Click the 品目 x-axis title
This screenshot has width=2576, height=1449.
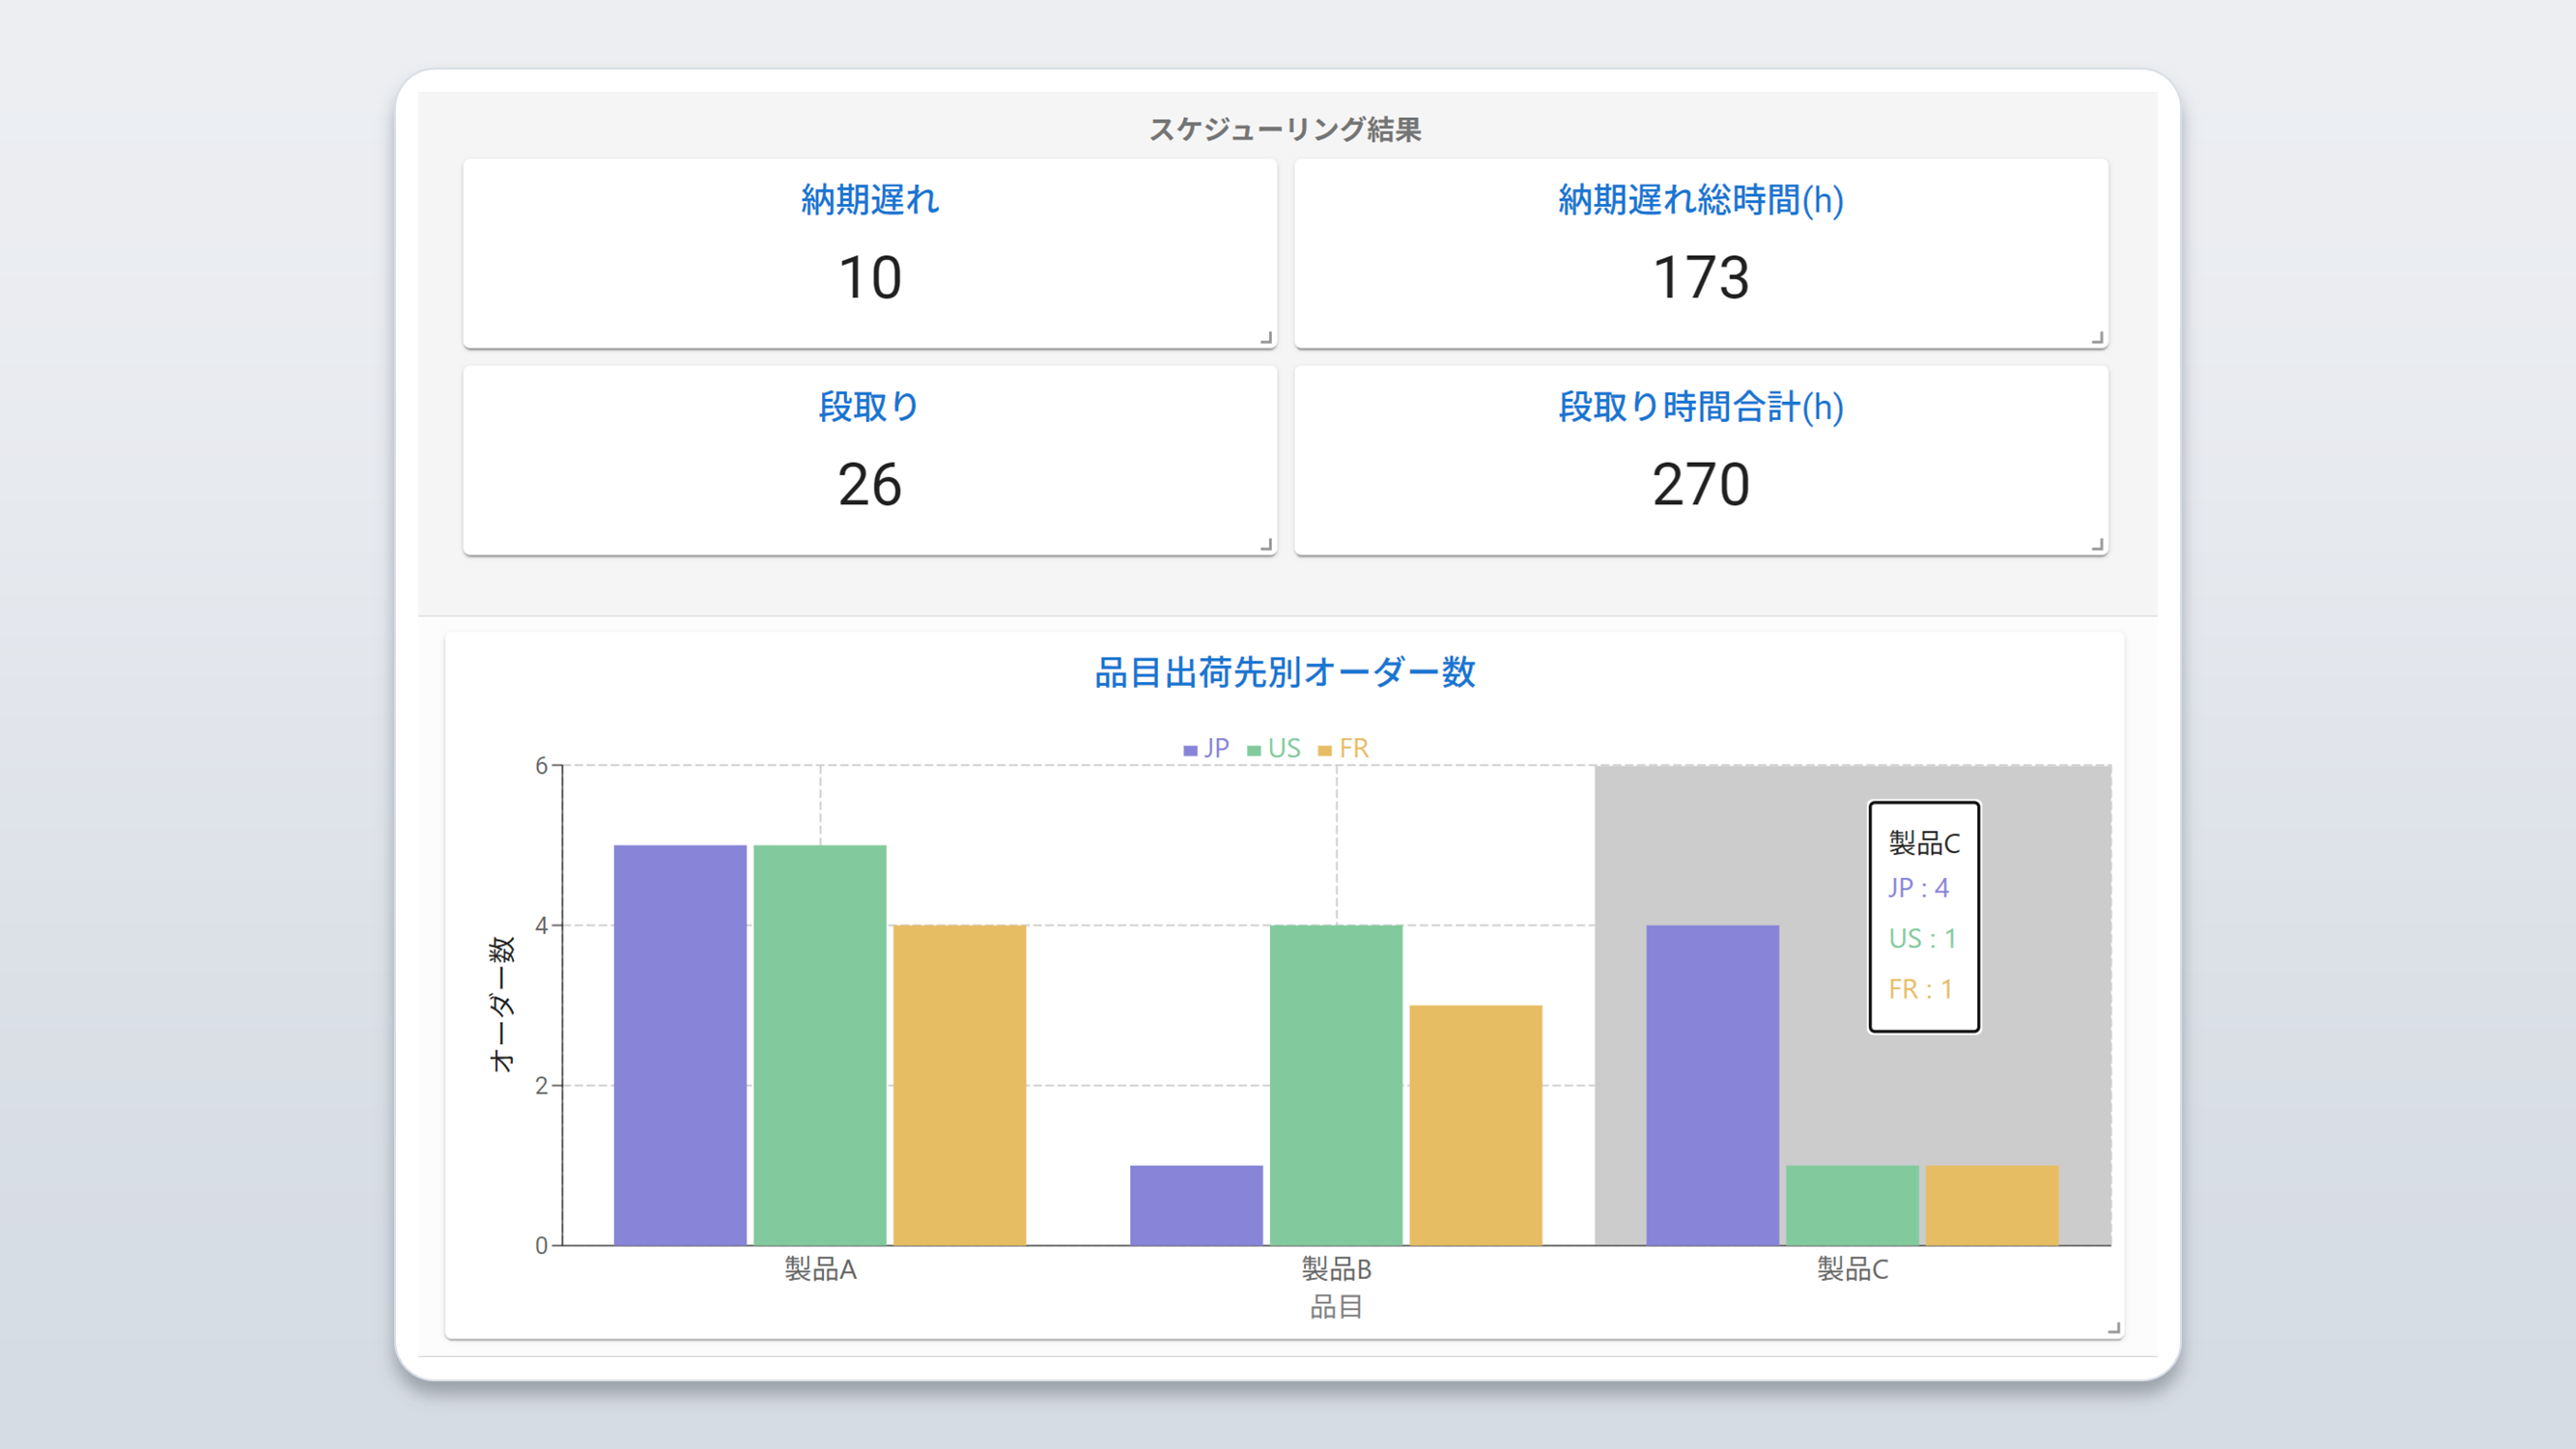(x=1336, y=1307)
